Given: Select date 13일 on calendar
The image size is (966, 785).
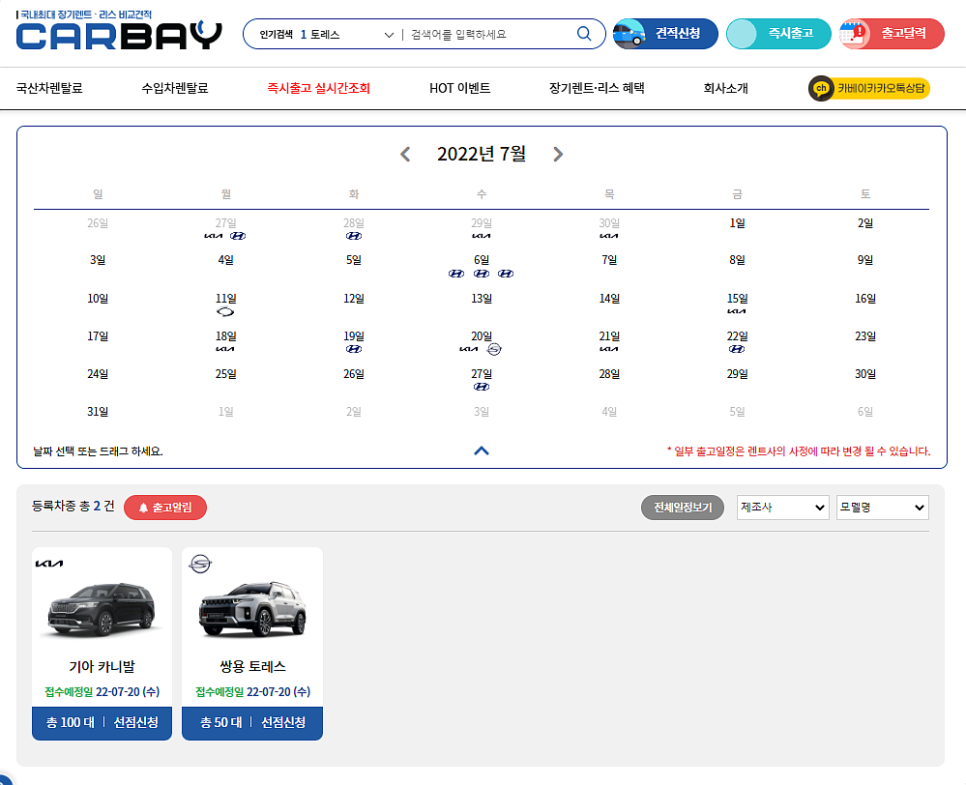Looking at the screenshot, I should (481, 299).
